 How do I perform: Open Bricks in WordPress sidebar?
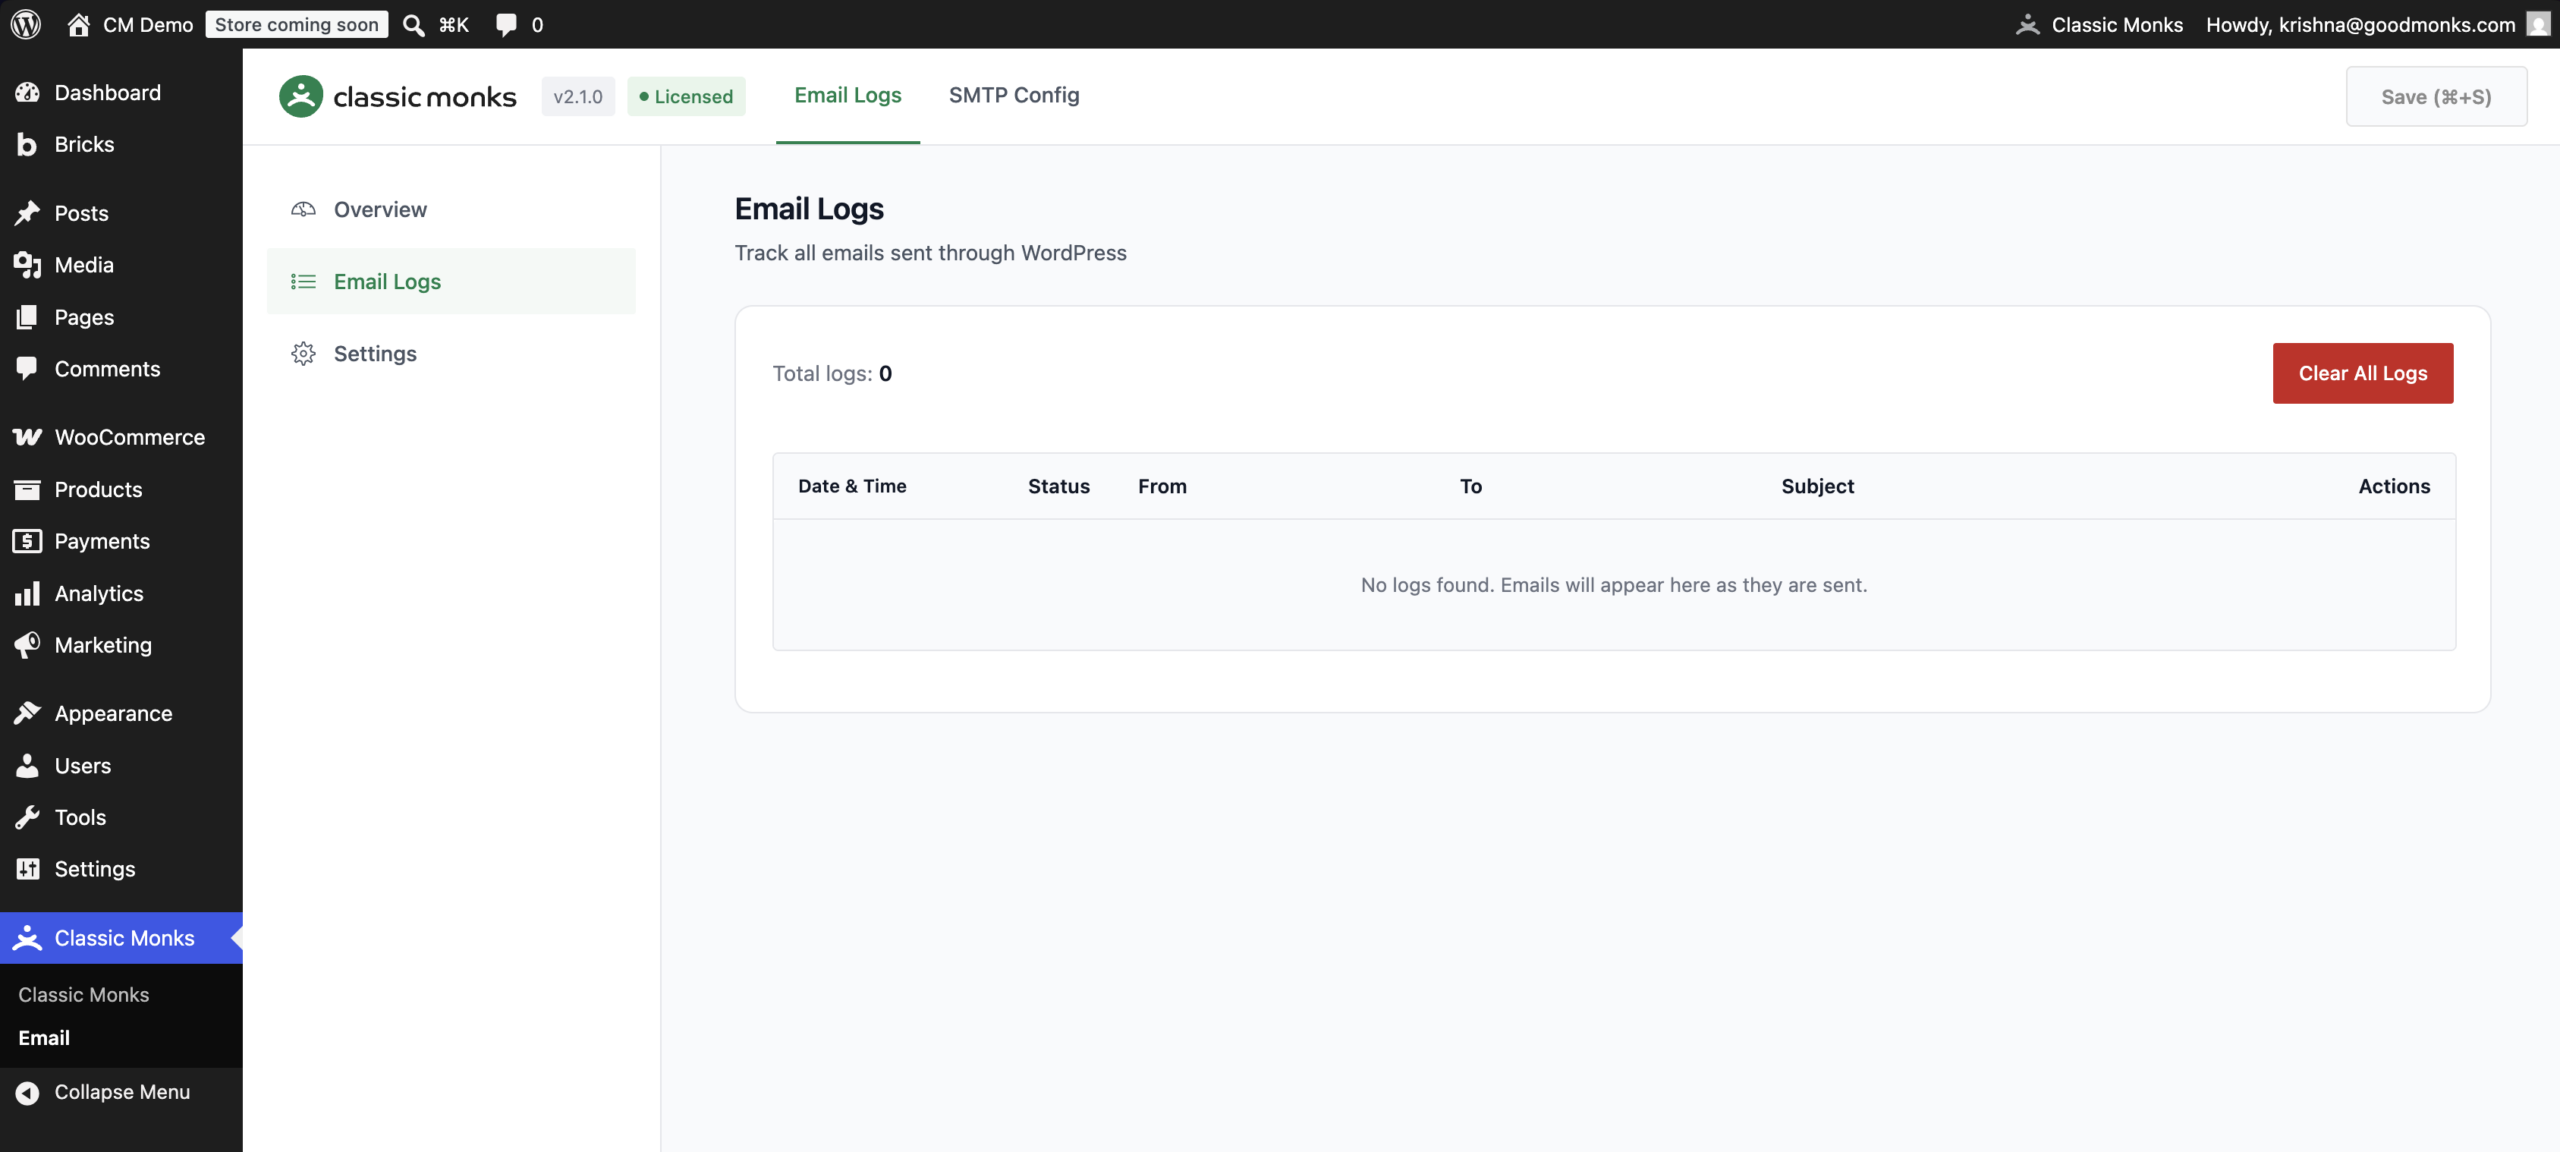pos(121,144)
